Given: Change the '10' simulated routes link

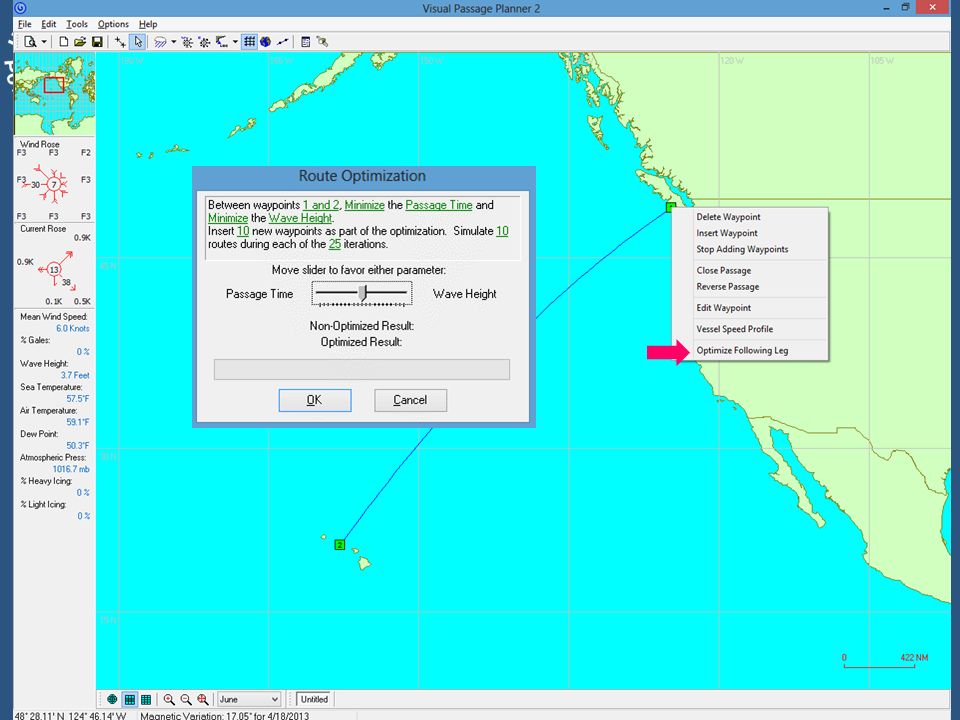Looking at the screenshot, I should tap(502, 231).
